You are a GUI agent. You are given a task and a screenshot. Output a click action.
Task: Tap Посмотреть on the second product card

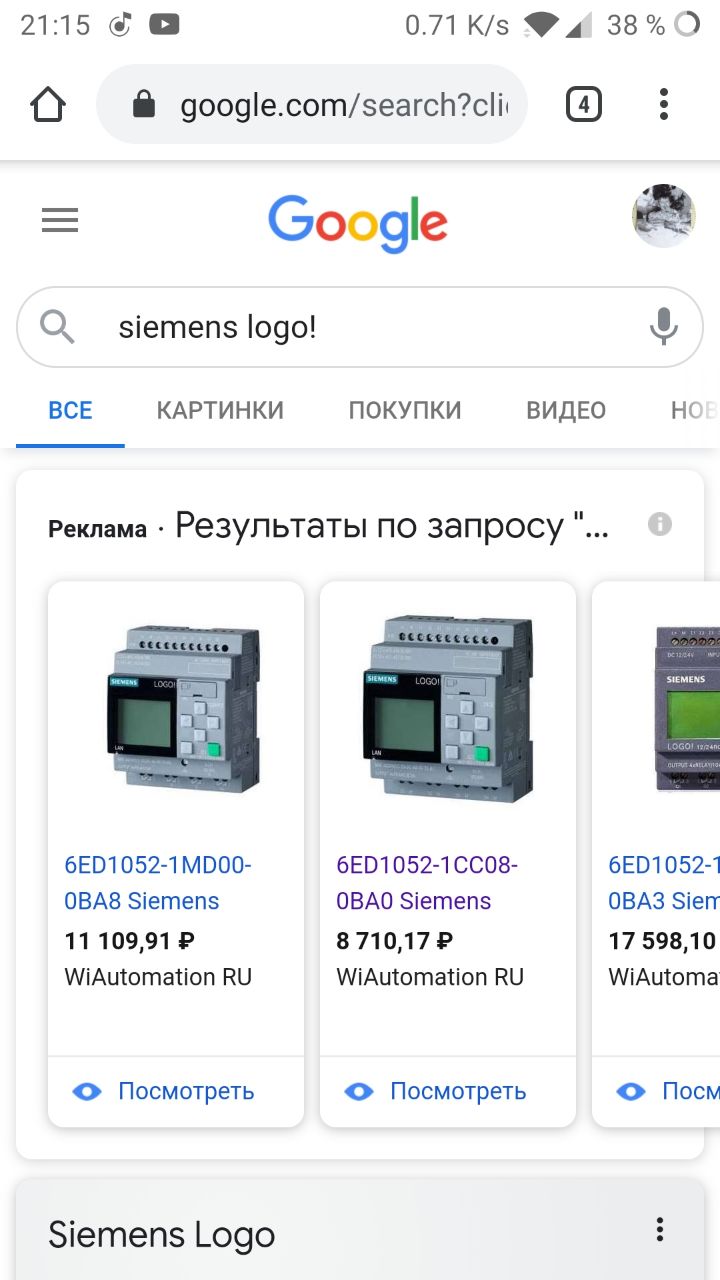[x=436, y=1091]
